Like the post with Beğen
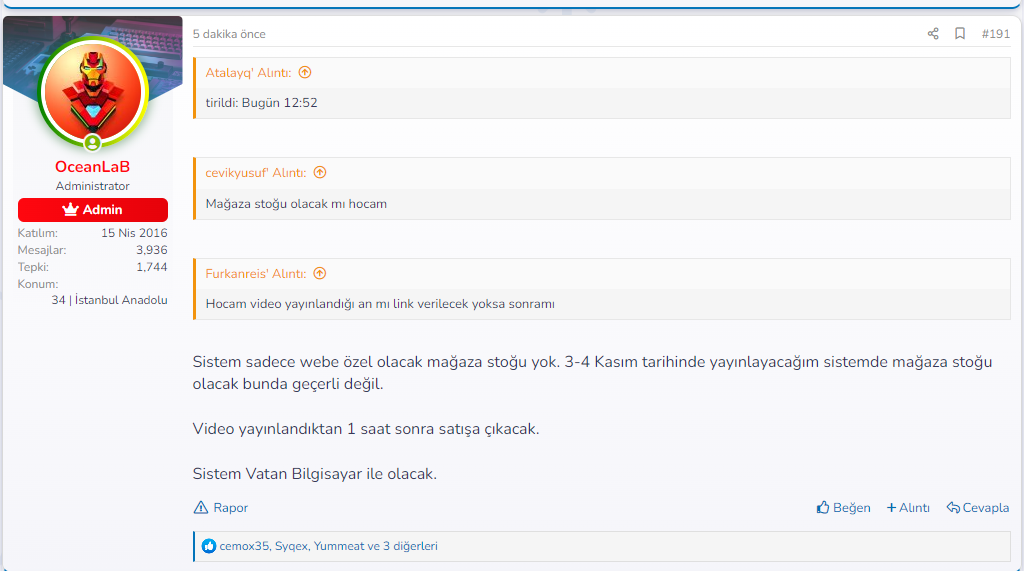 [x=843, y=508]
